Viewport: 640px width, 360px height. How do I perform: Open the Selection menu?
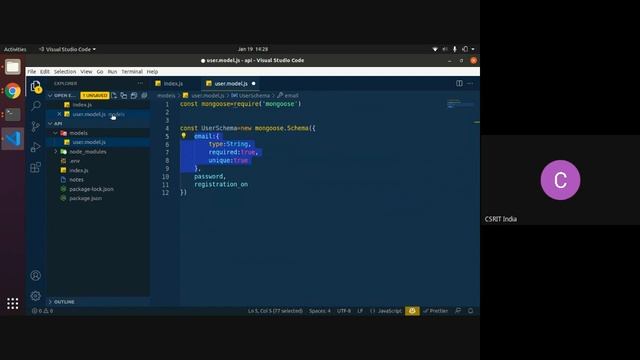point(65,72)
